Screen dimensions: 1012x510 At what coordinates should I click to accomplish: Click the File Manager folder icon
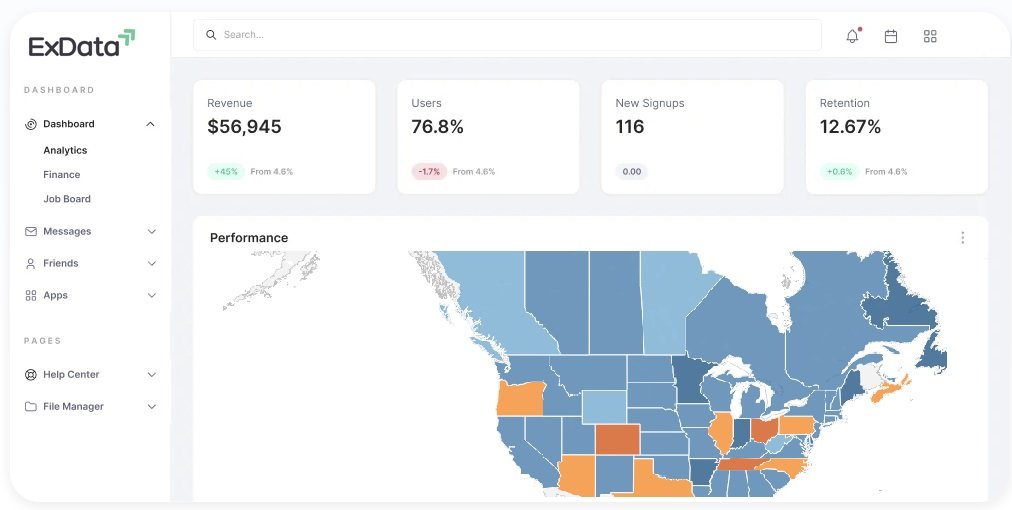(31, 406)
